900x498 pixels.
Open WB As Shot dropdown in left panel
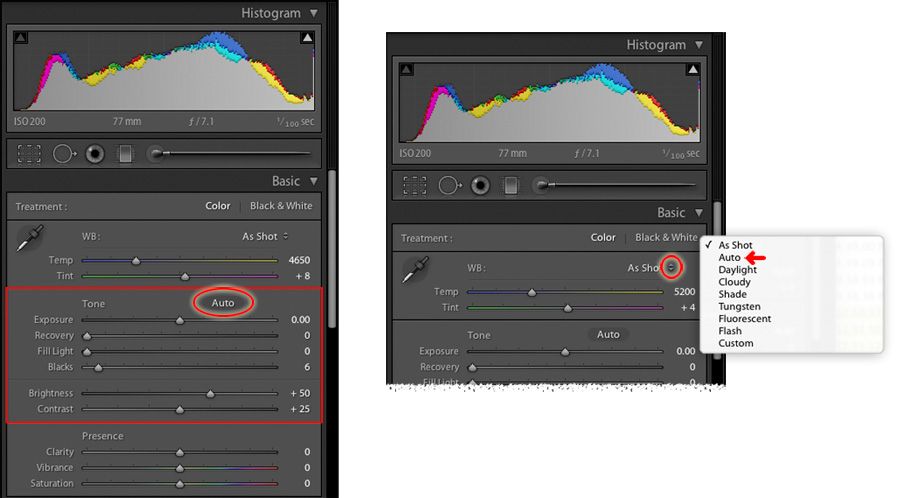(265, 236)
